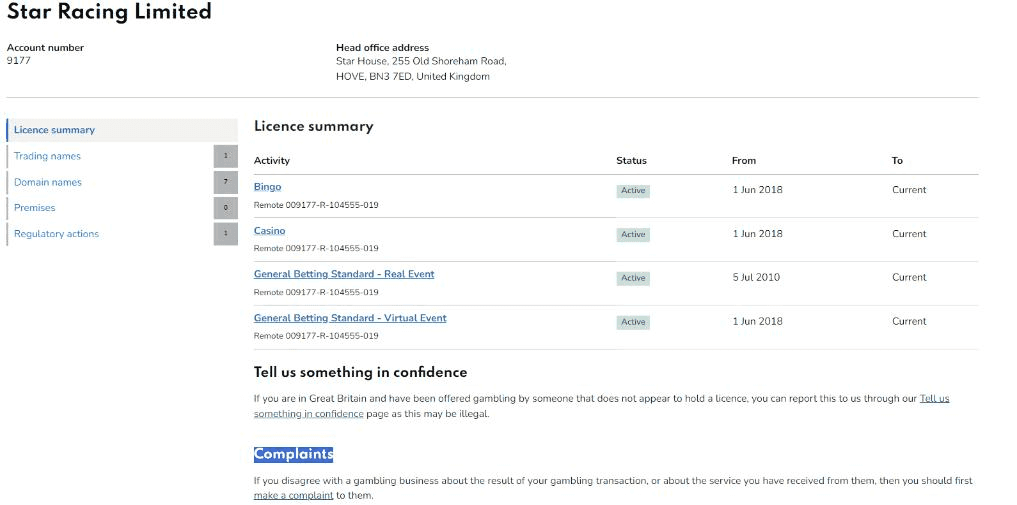Open the Casino activity link
This screenshot has width=1017, height=505.
pos(269,231)
